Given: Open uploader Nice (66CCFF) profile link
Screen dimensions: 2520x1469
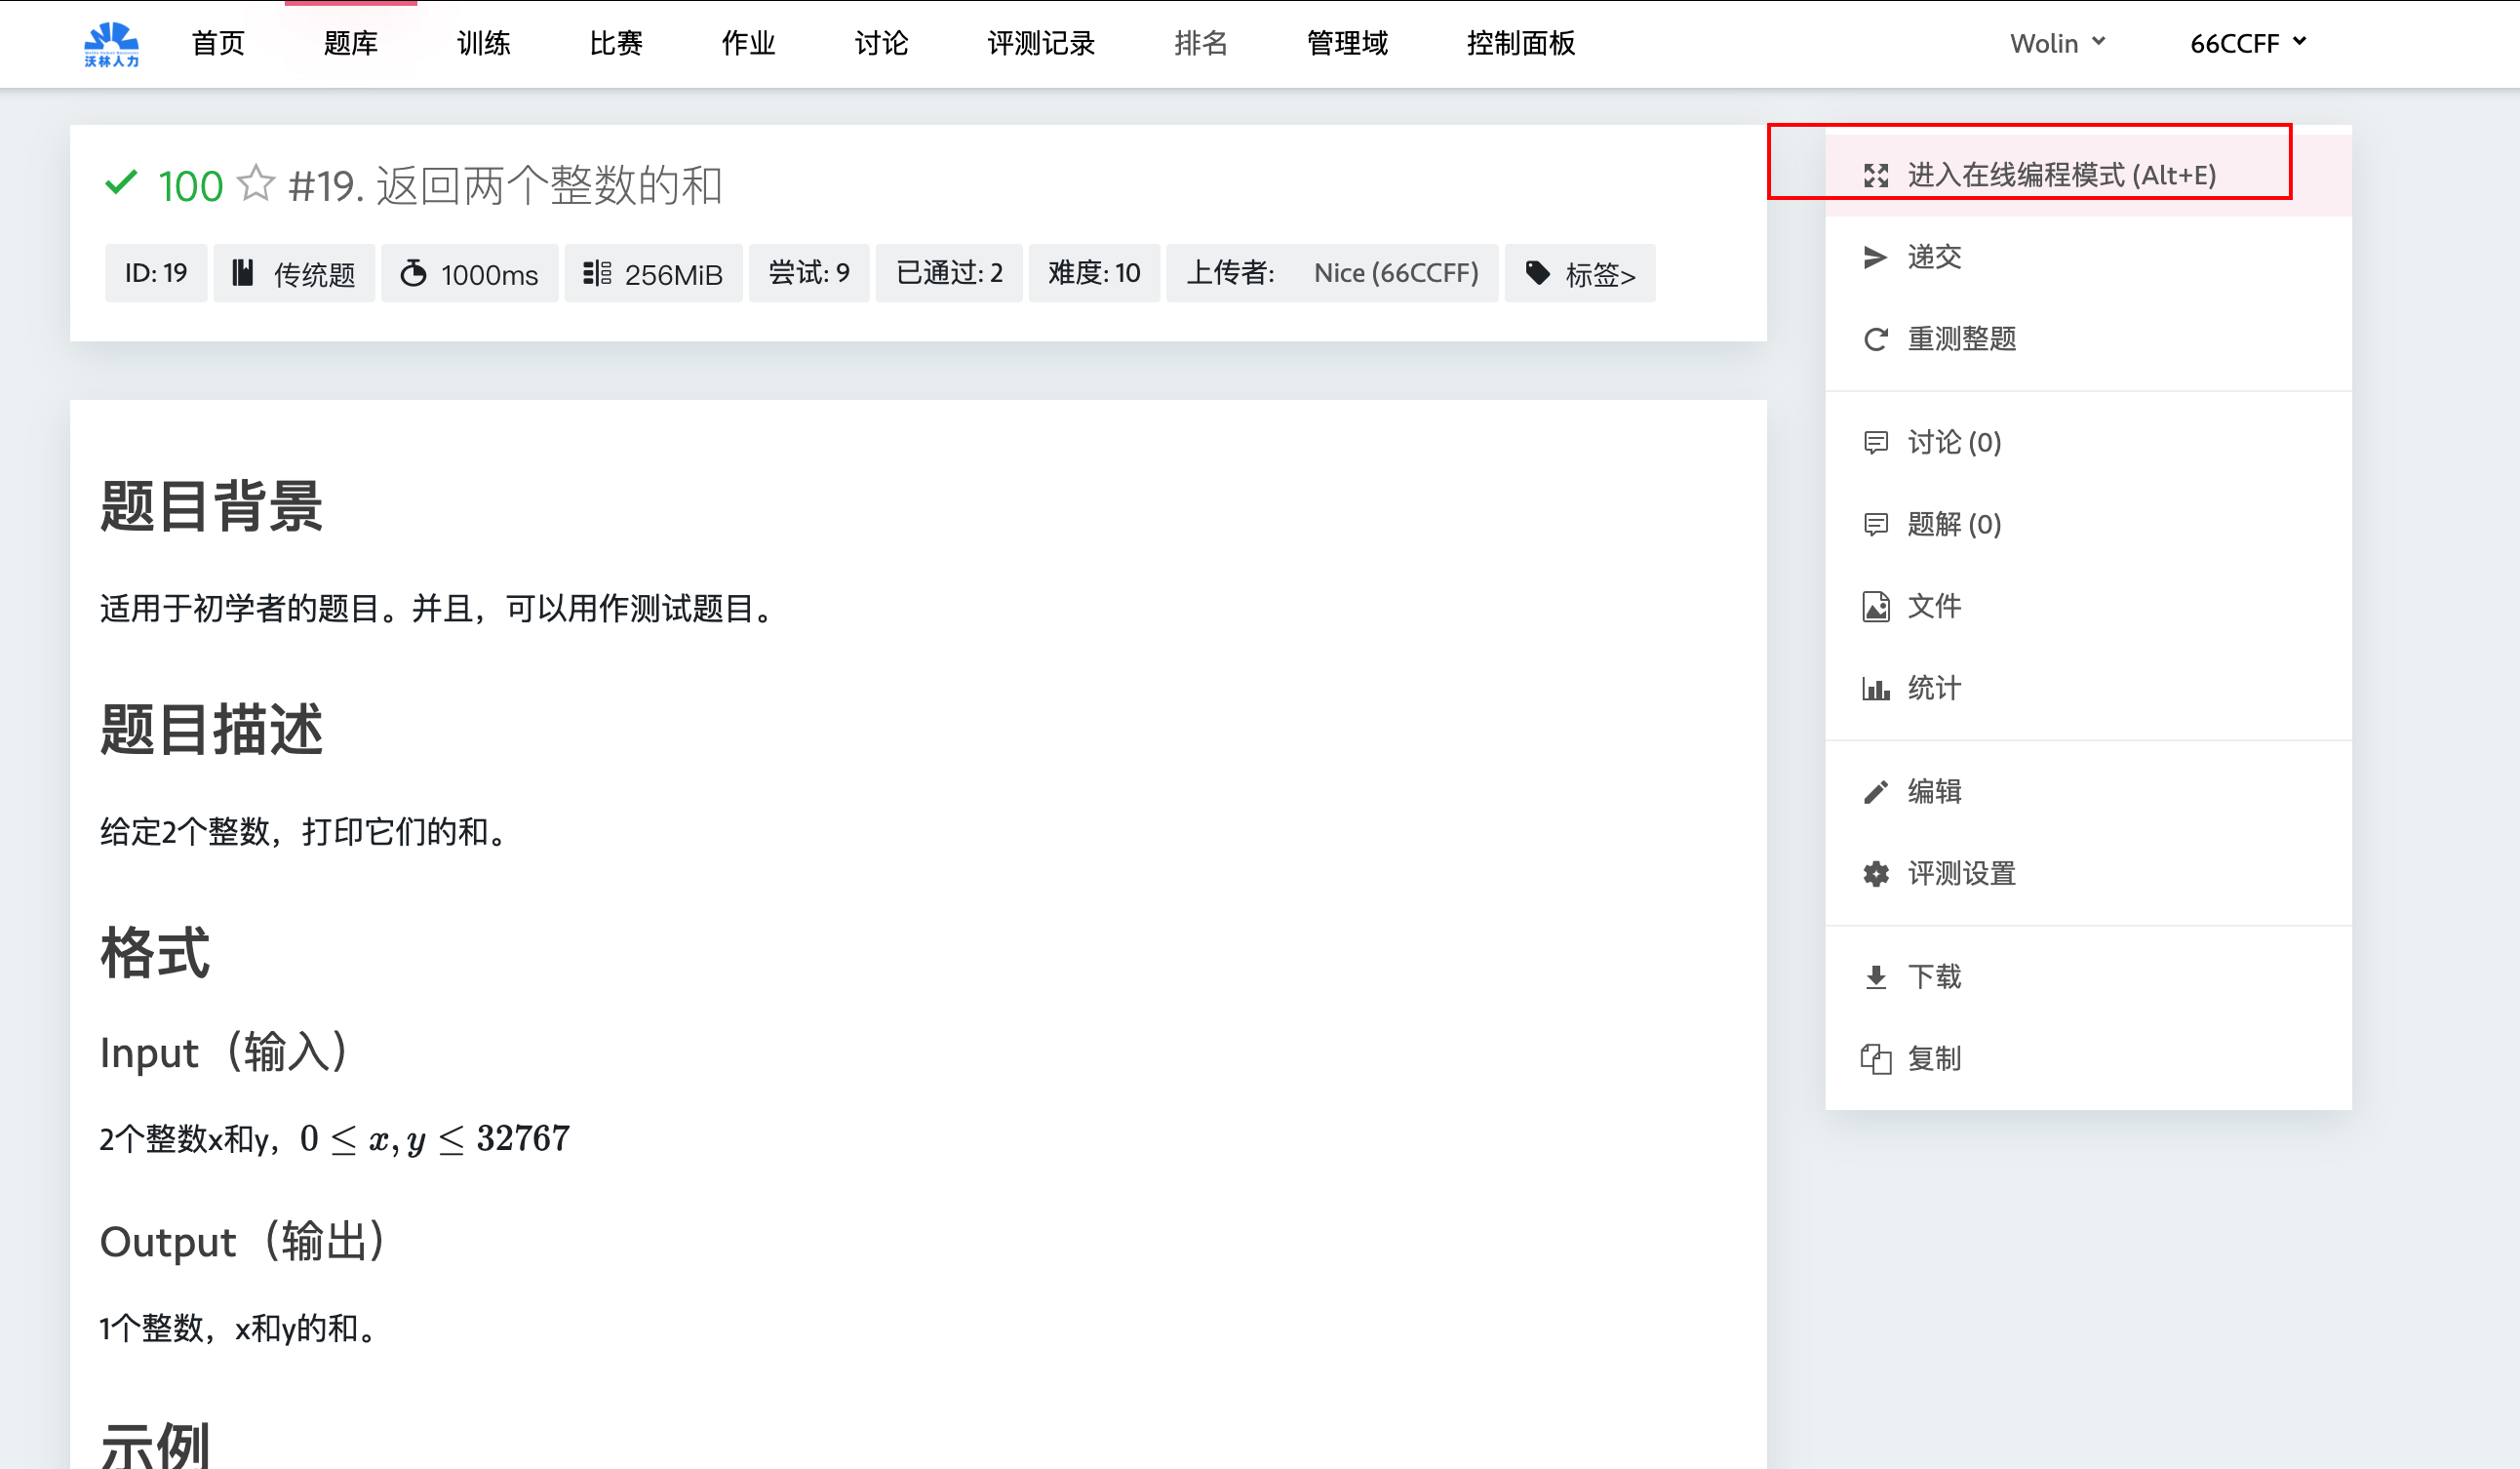Looking at the screenshot, I should (x=1395, y=273).
